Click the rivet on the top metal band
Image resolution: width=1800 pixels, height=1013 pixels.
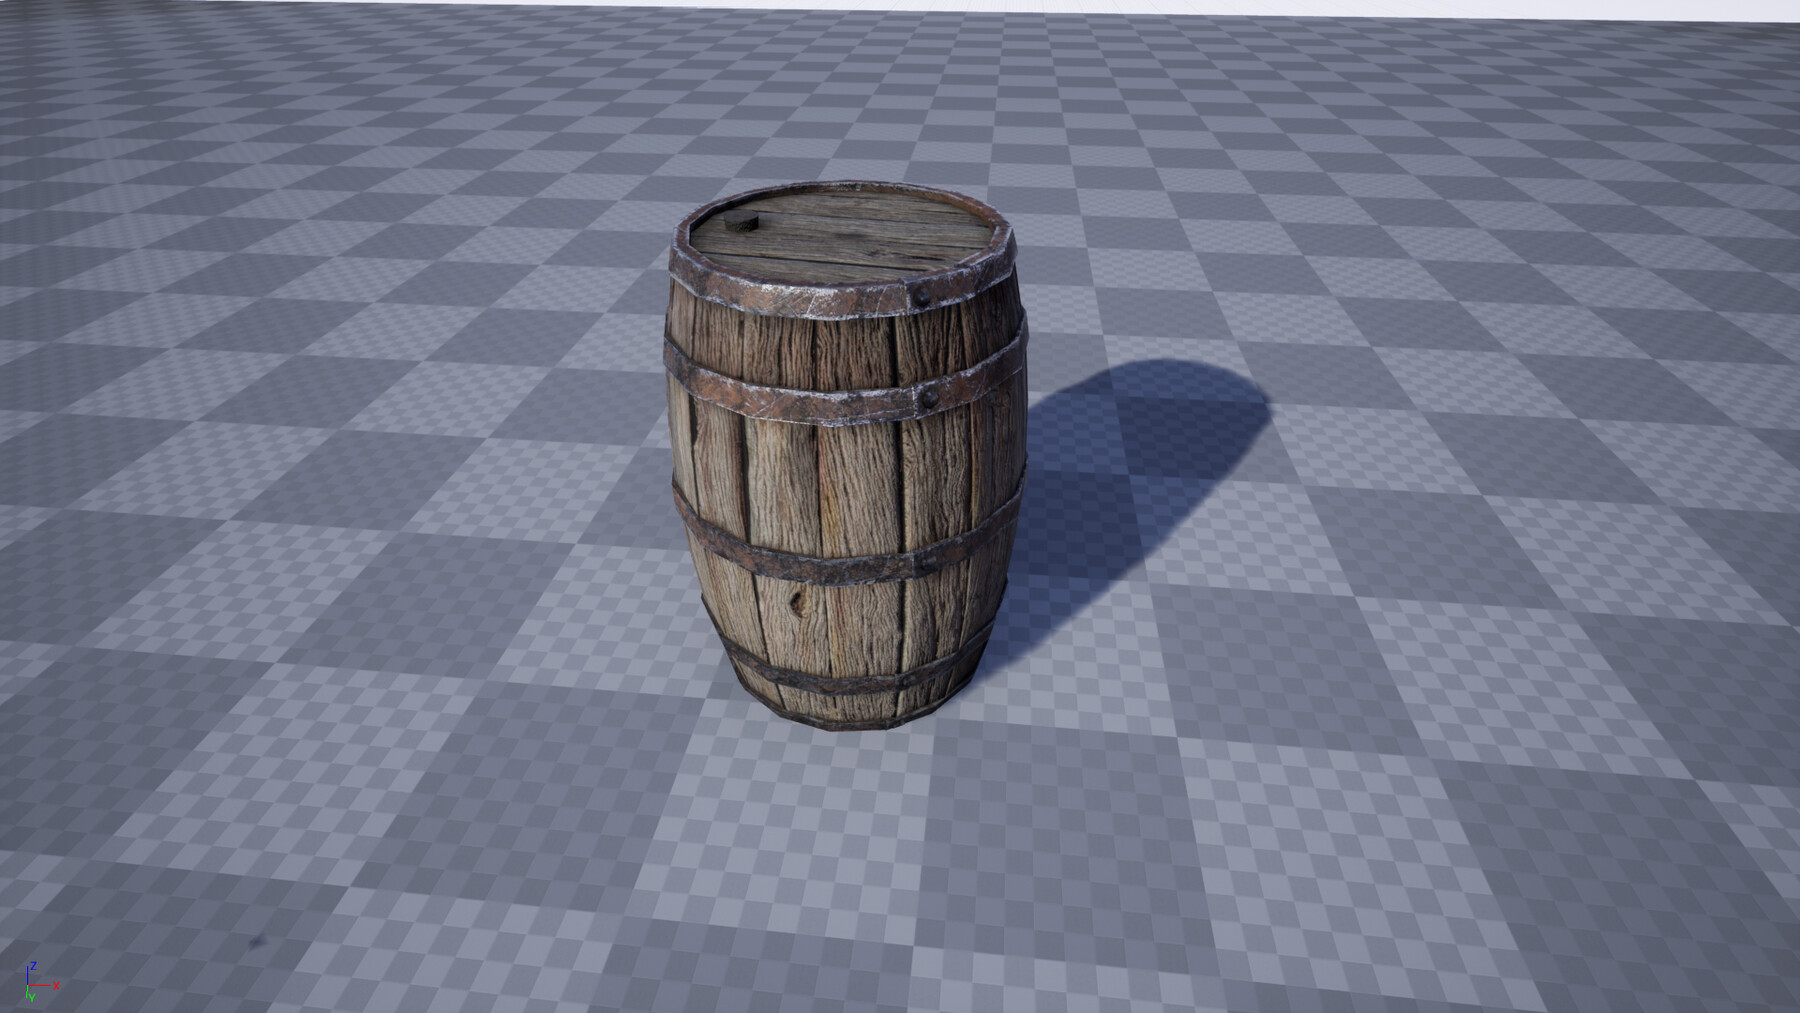click(919, 297)
